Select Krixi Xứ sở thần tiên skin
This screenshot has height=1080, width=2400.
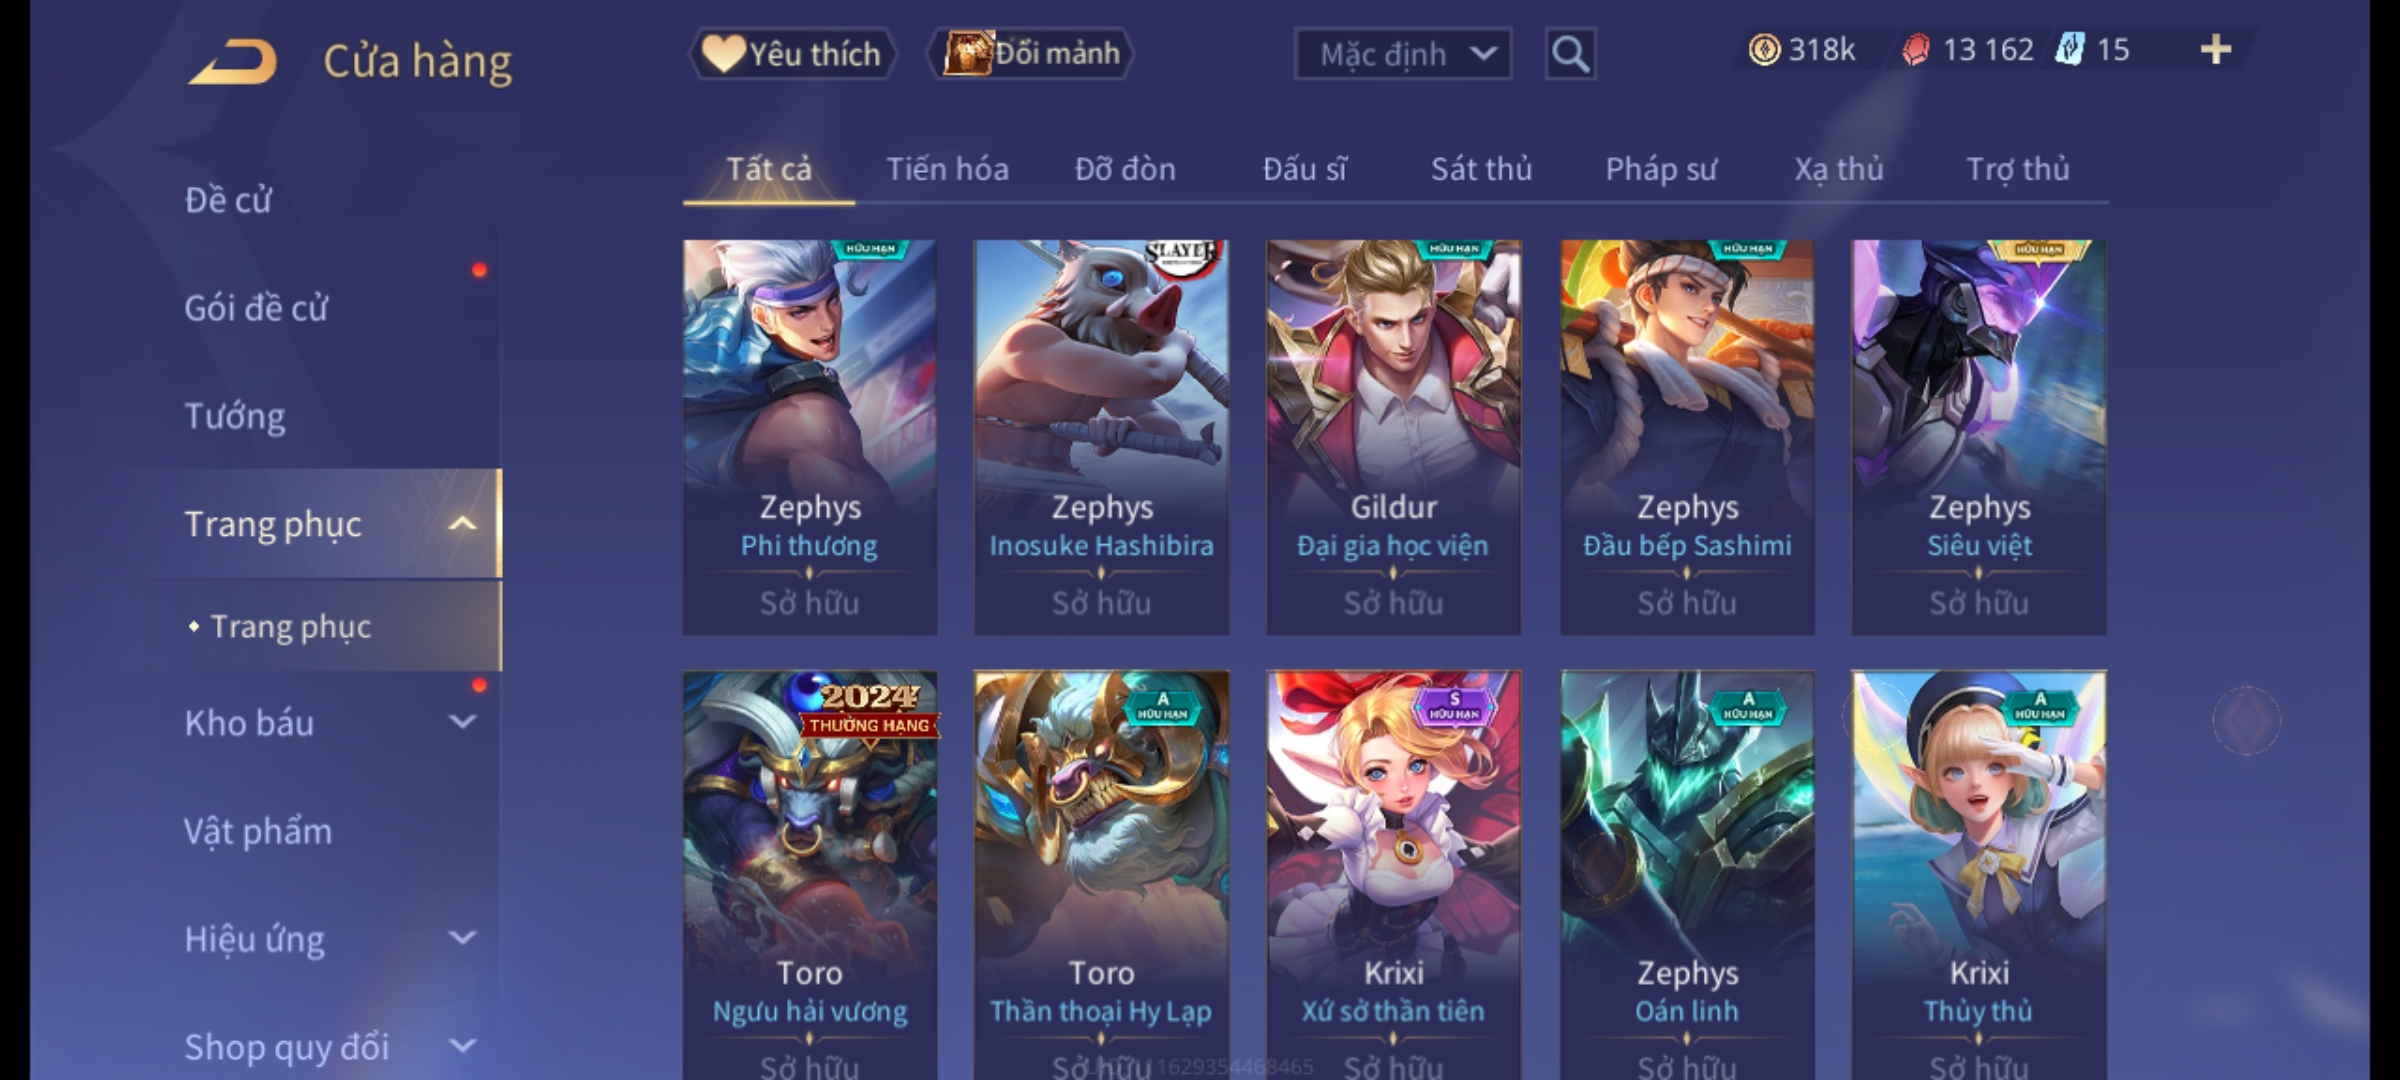click(x=1393, y=875)
